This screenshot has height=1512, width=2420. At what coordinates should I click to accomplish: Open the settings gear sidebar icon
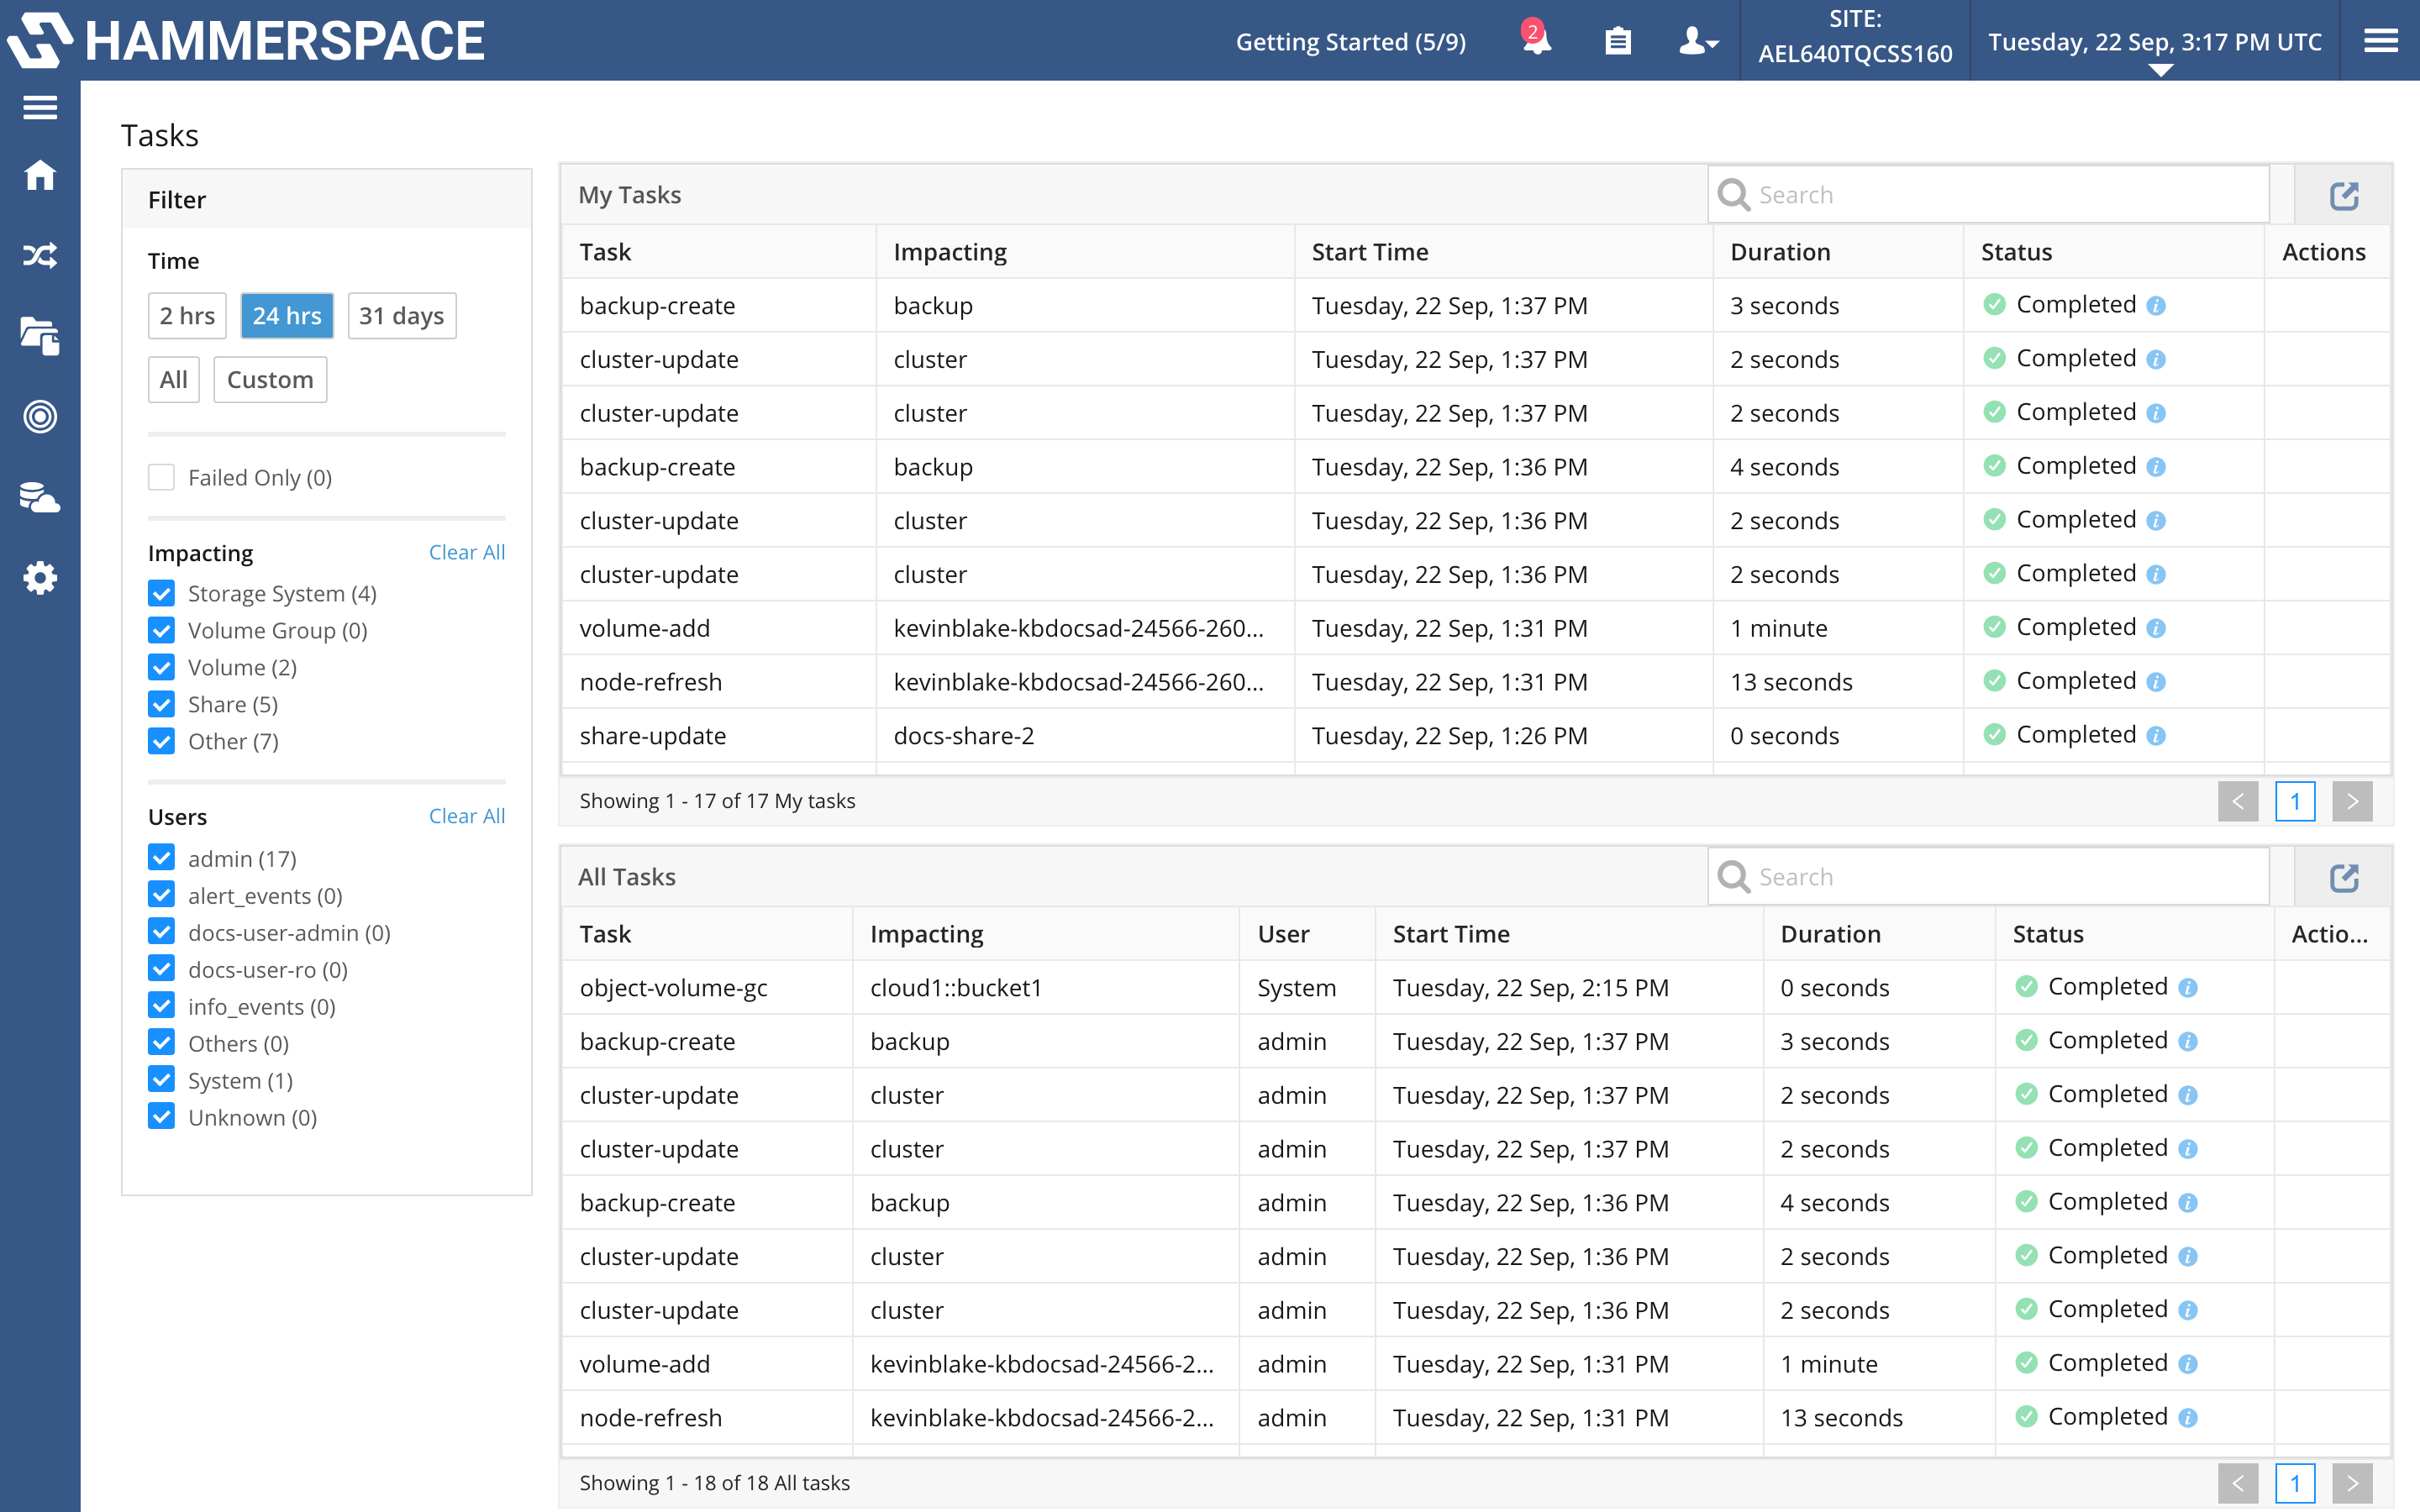[x=40, y=578]
